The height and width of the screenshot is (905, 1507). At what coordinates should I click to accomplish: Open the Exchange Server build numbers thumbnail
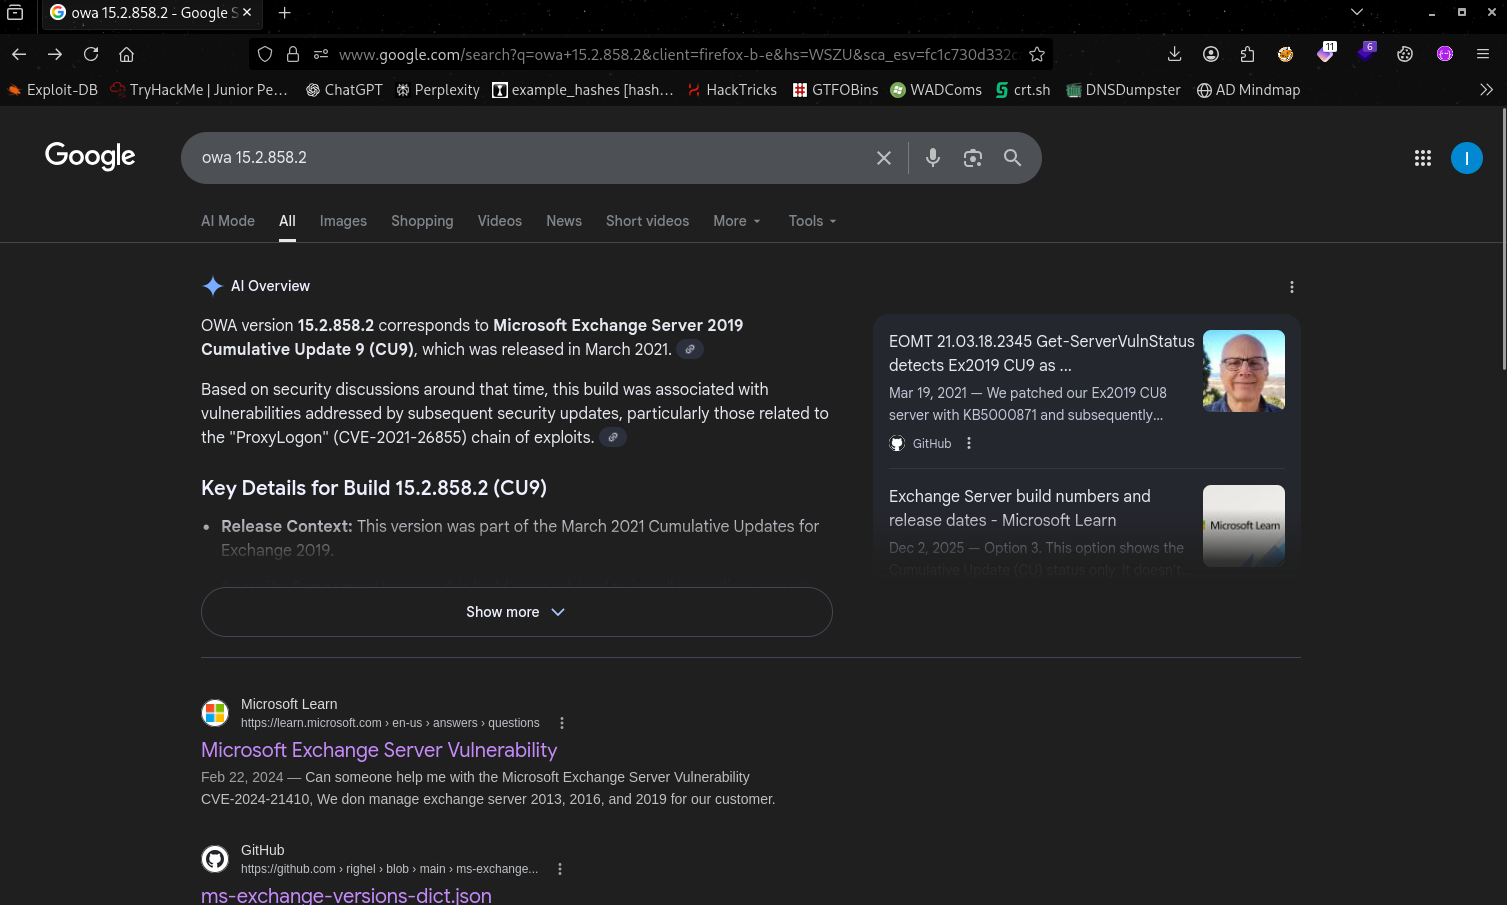click(x=1243, y=526)
